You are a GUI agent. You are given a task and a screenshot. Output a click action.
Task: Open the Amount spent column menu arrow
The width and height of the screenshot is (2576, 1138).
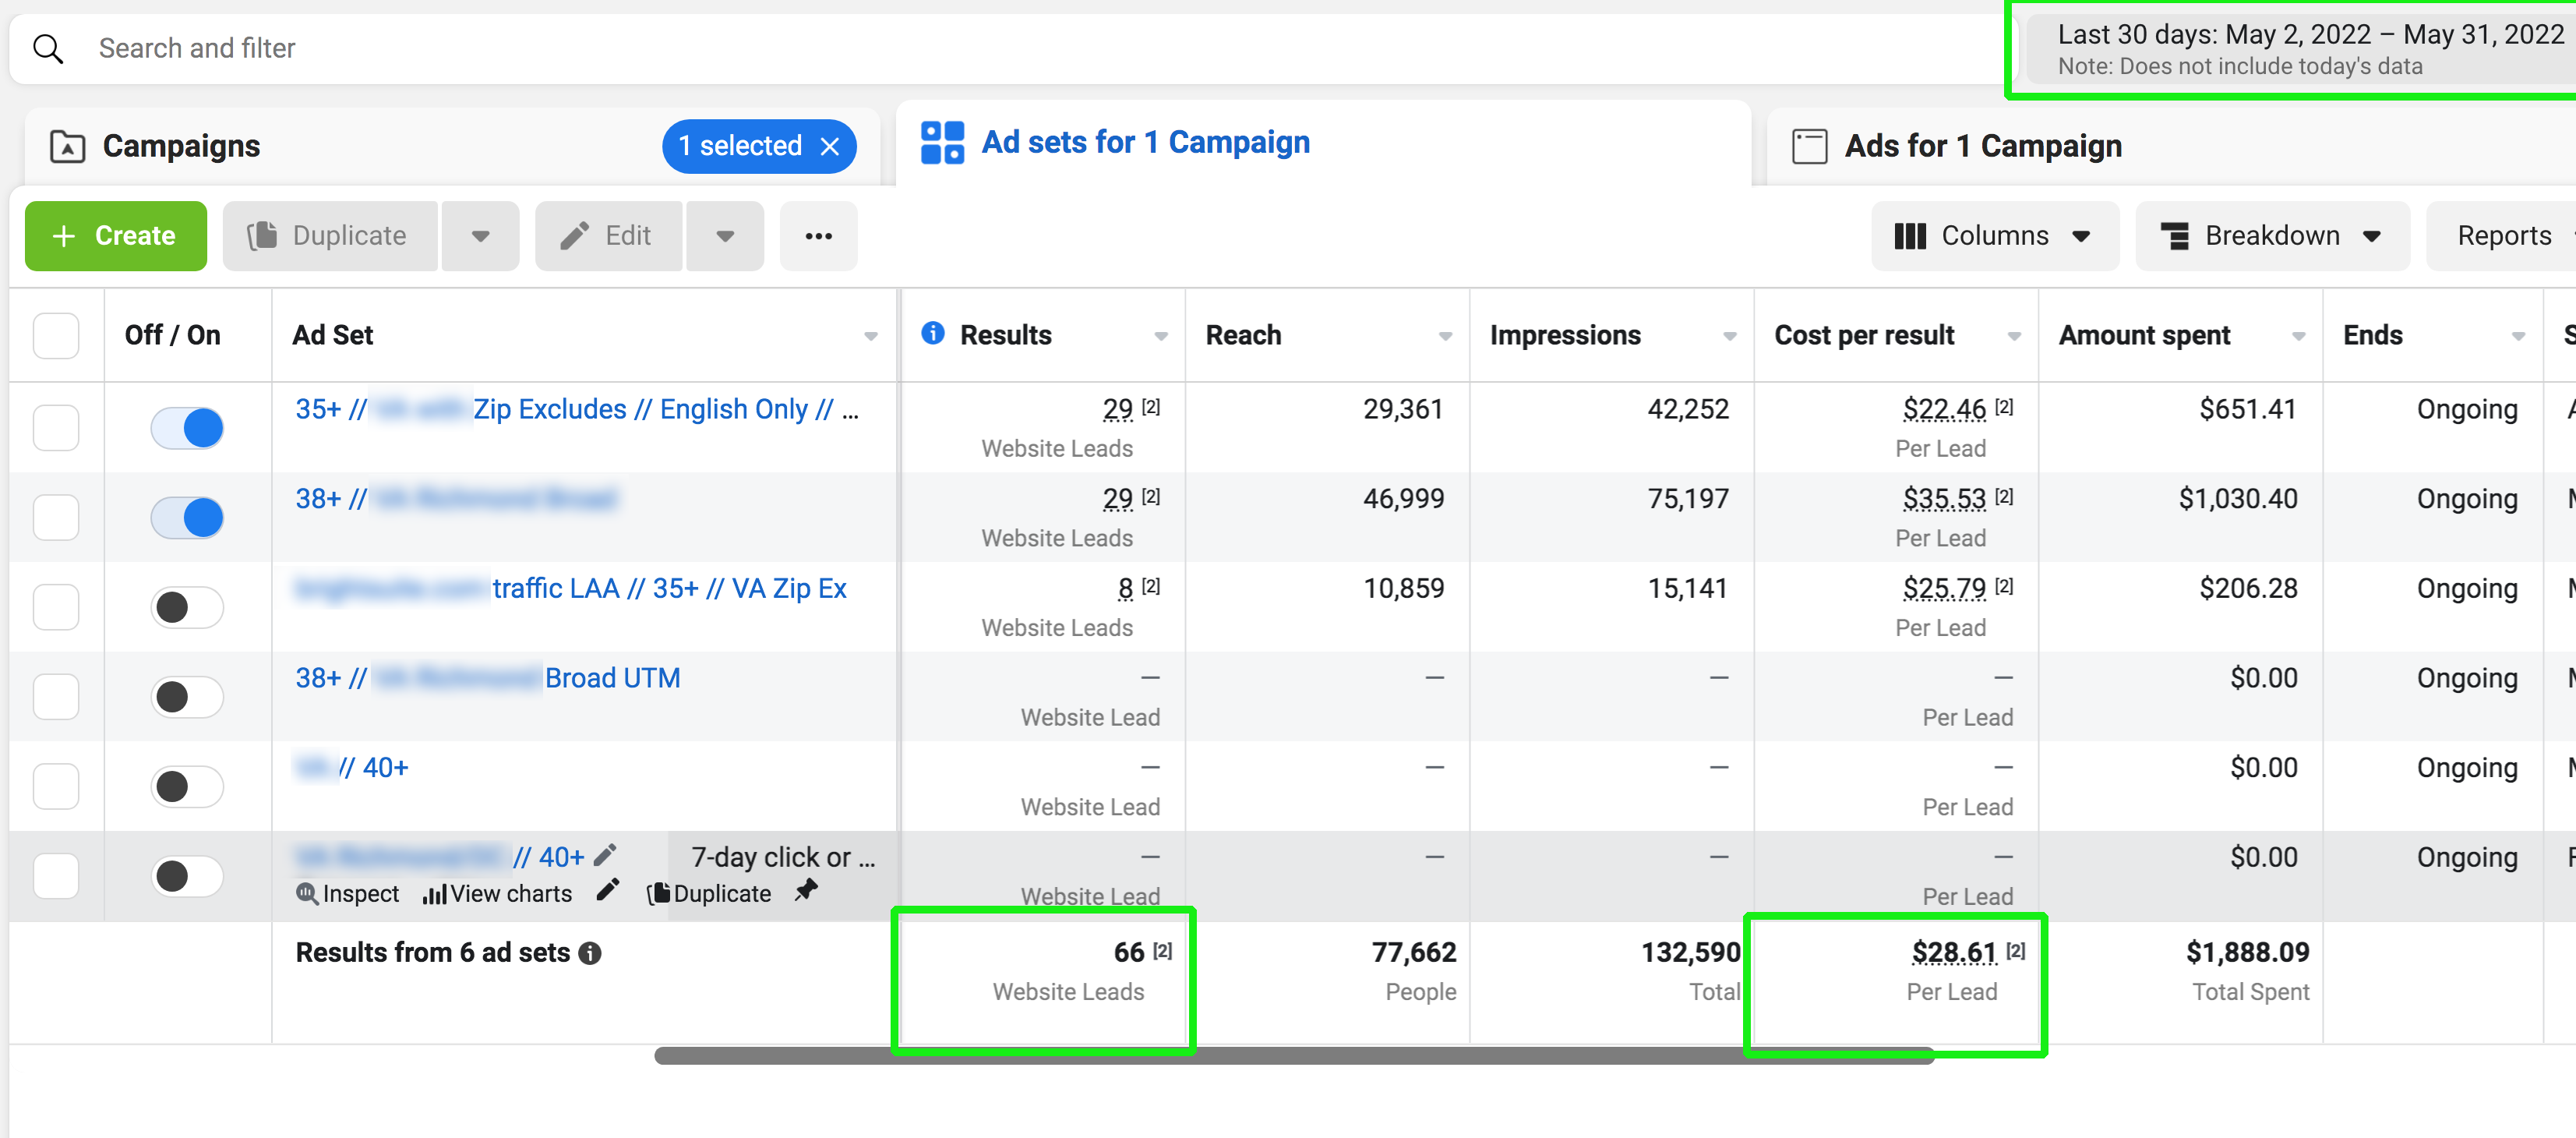[x=2299, y=336]
